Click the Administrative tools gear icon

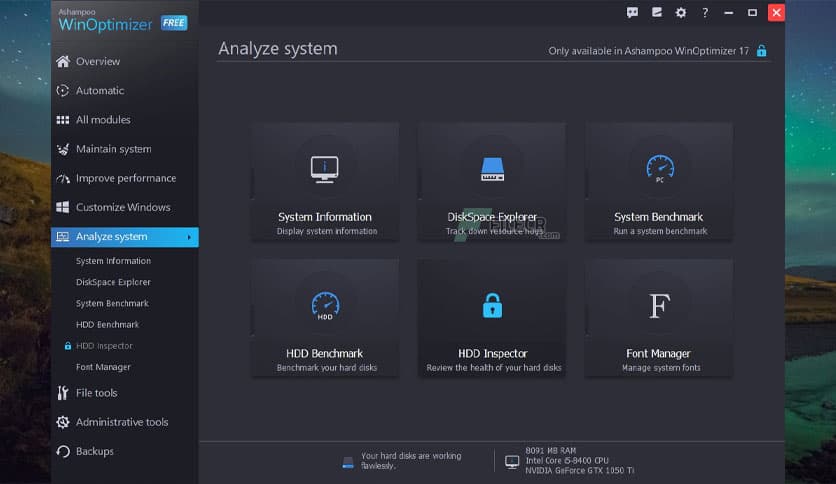pyautogui.click(x=63, y=422)
